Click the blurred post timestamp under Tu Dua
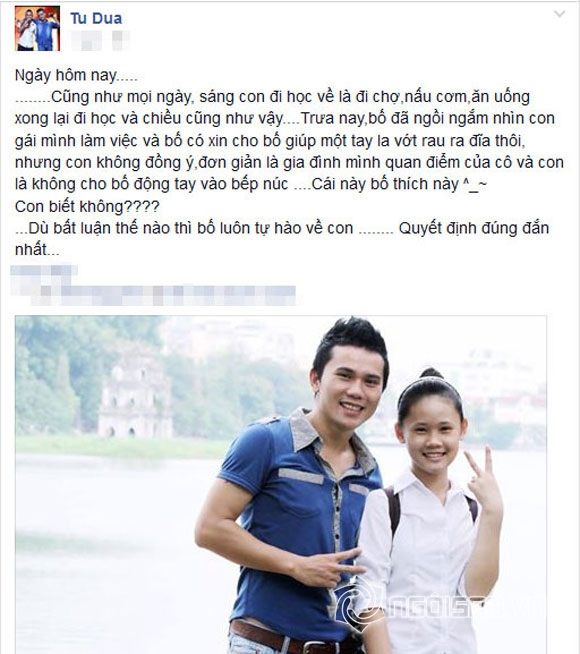This screenshot has width=580, height=654. coord(86,41)
